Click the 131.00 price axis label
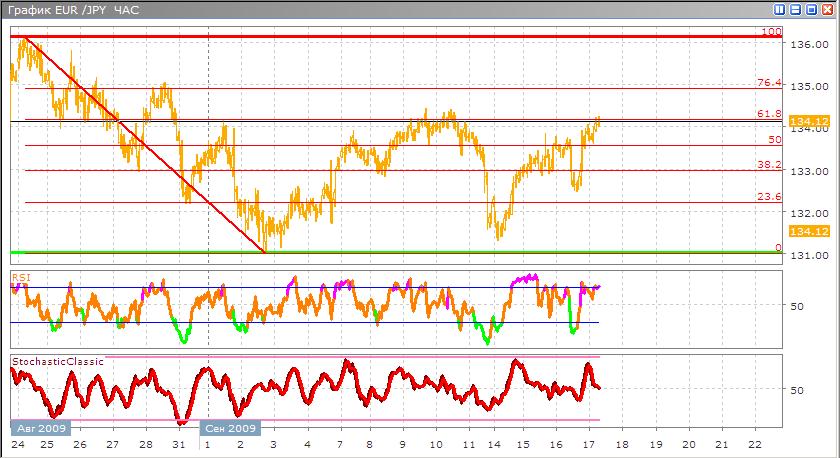The height and width of the screenshot is (458, 840). pos(806,256)
